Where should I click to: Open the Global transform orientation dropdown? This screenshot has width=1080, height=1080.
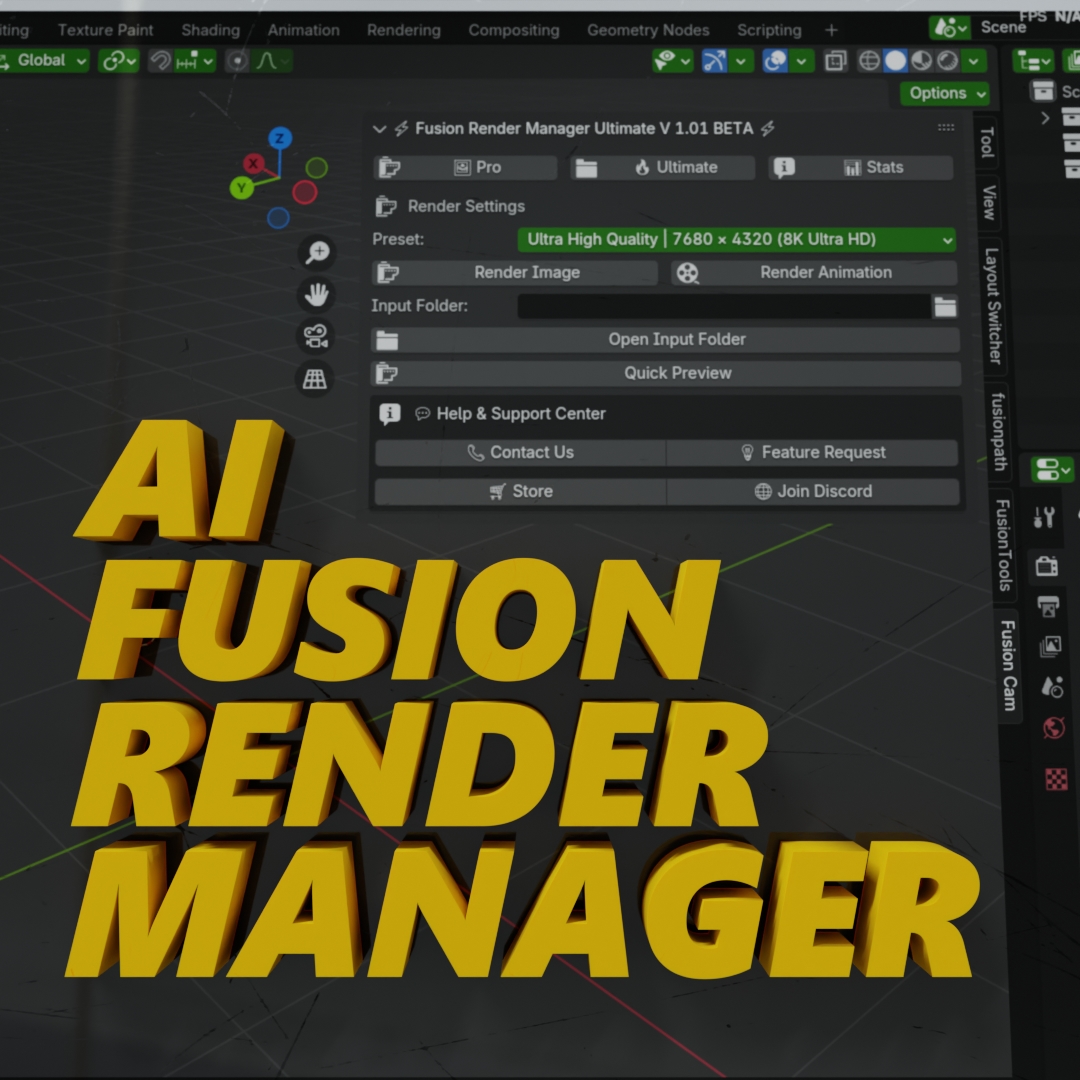tap(44, 61)
